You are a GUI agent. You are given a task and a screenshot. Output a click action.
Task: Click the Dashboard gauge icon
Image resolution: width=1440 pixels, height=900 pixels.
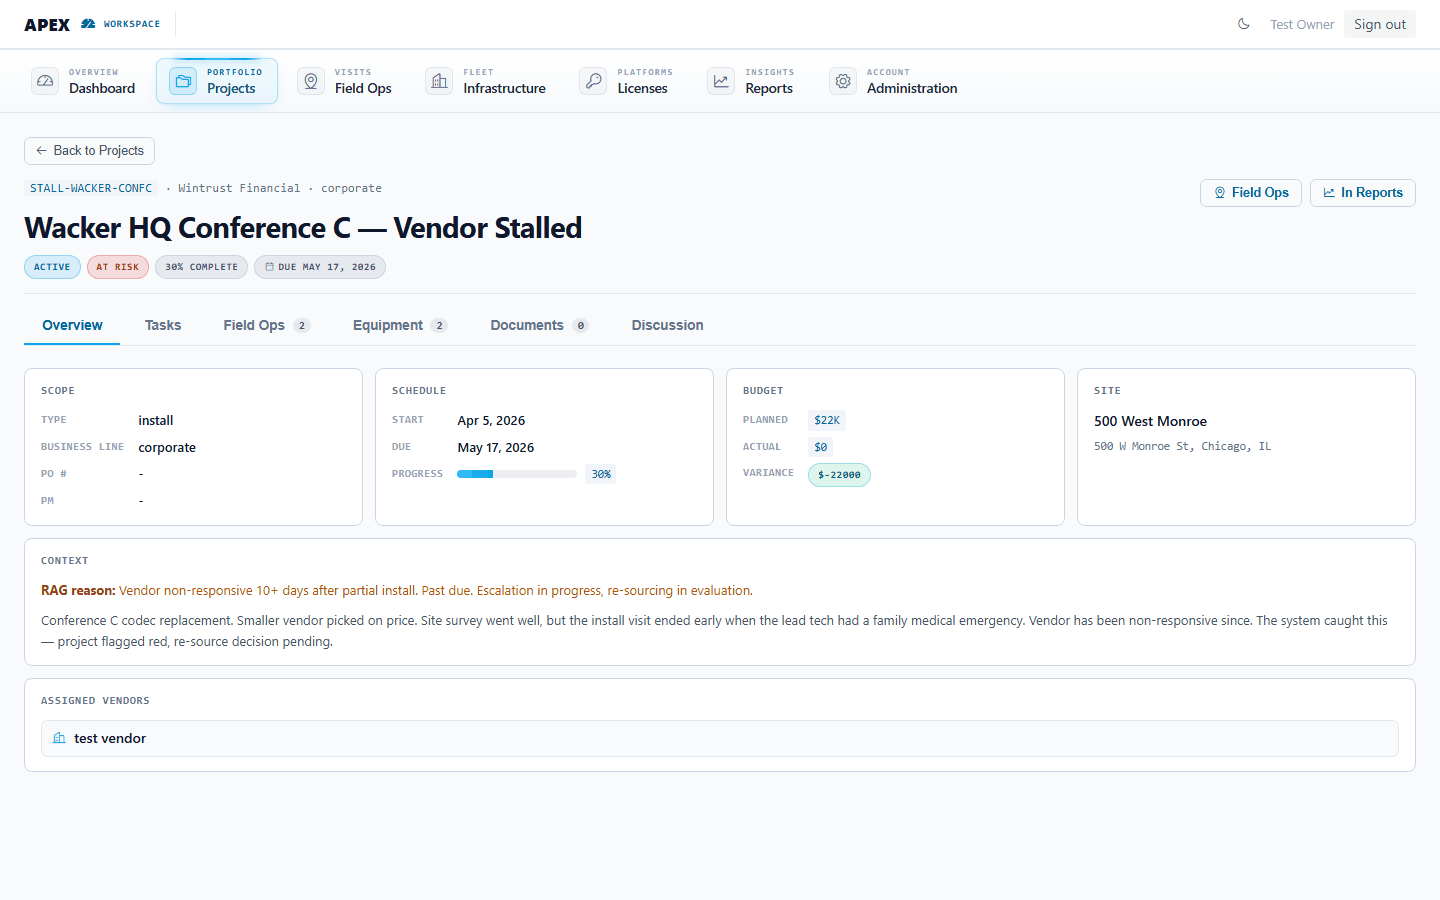tap(45, 81)
